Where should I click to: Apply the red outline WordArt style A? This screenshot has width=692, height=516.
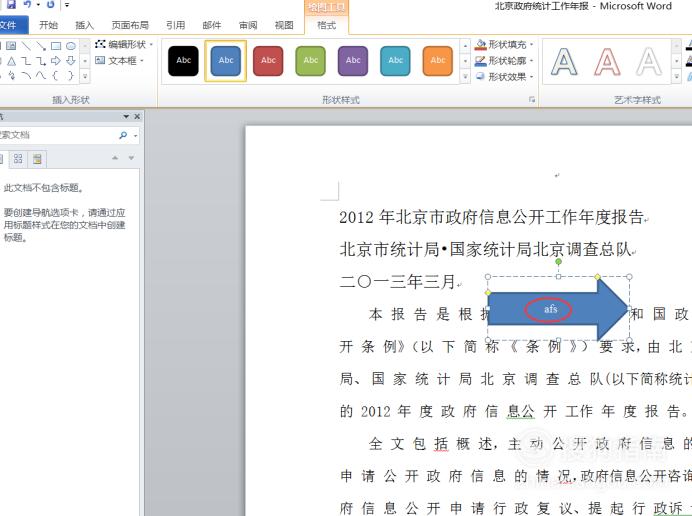pos(607,61)
